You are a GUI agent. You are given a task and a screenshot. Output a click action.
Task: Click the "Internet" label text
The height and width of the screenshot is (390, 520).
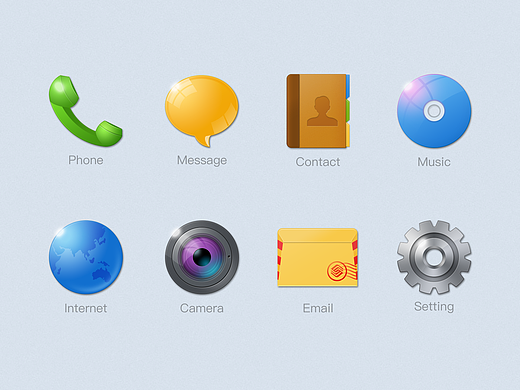(86, 308)
